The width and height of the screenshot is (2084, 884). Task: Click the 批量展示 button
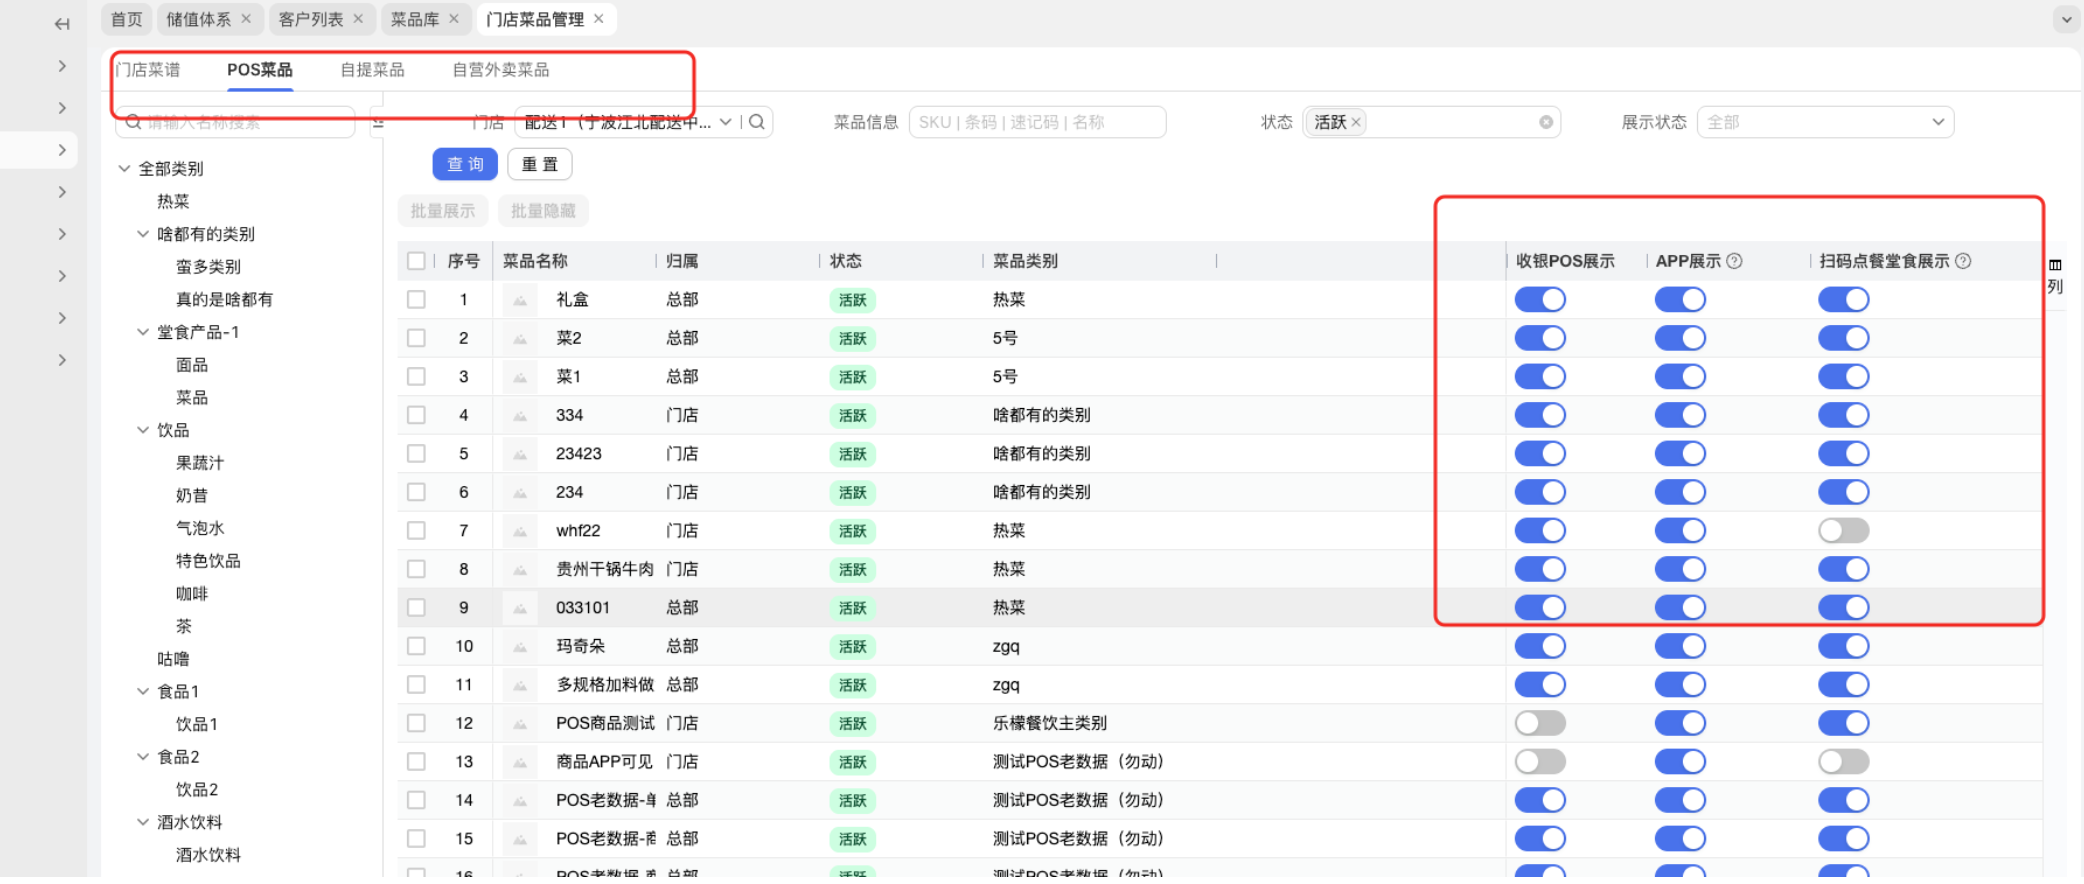443,211
